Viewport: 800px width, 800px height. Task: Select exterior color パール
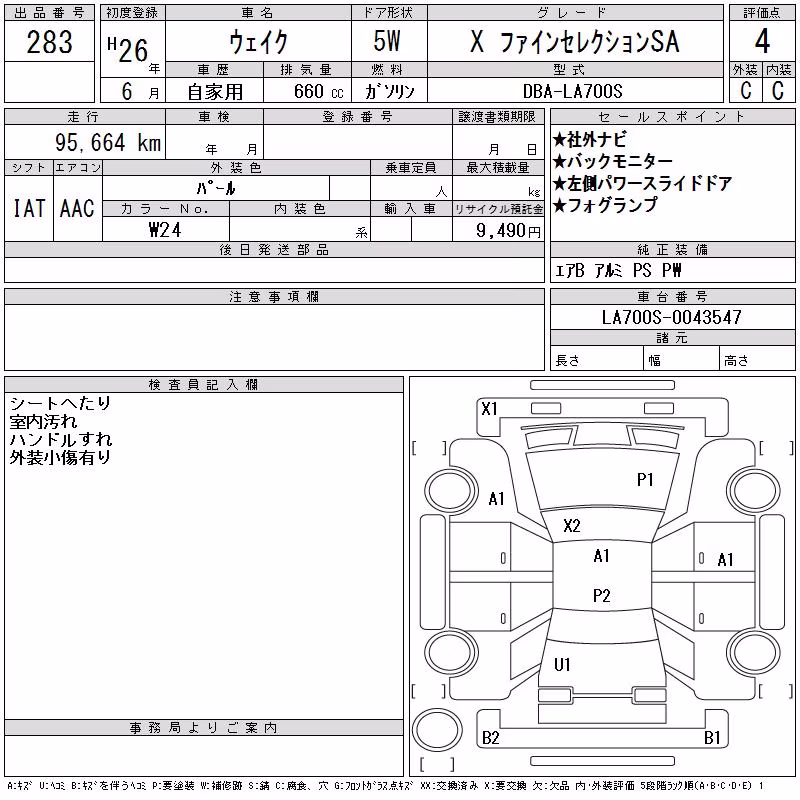[x=216, y=188]
